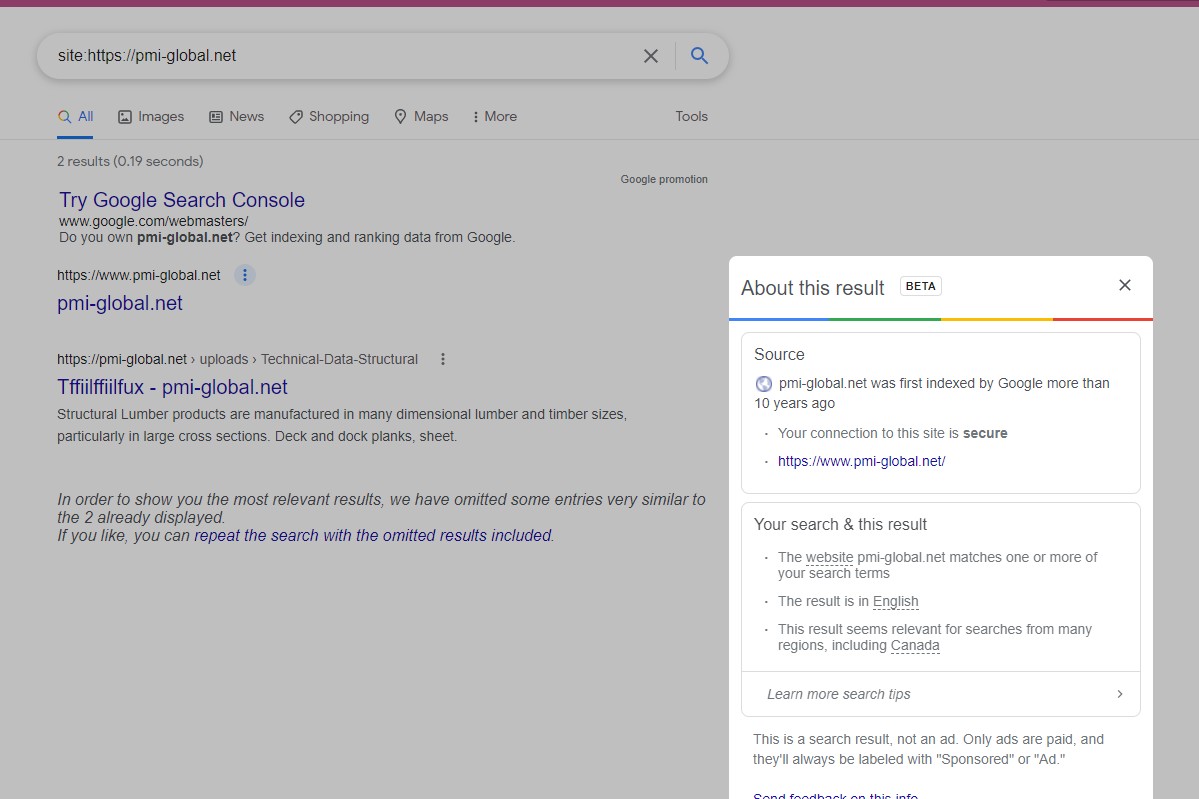Click the BETA badge
The image size is (1199, 799).
tap(921, 286)
